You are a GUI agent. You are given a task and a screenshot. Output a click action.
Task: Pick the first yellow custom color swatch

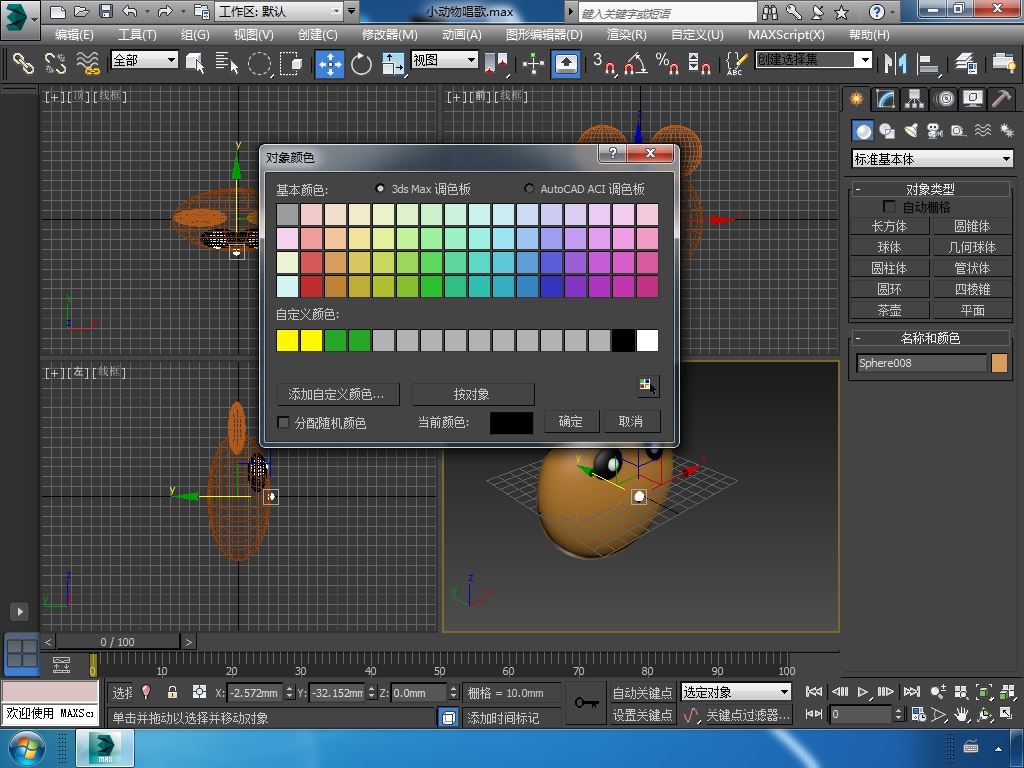288,341
